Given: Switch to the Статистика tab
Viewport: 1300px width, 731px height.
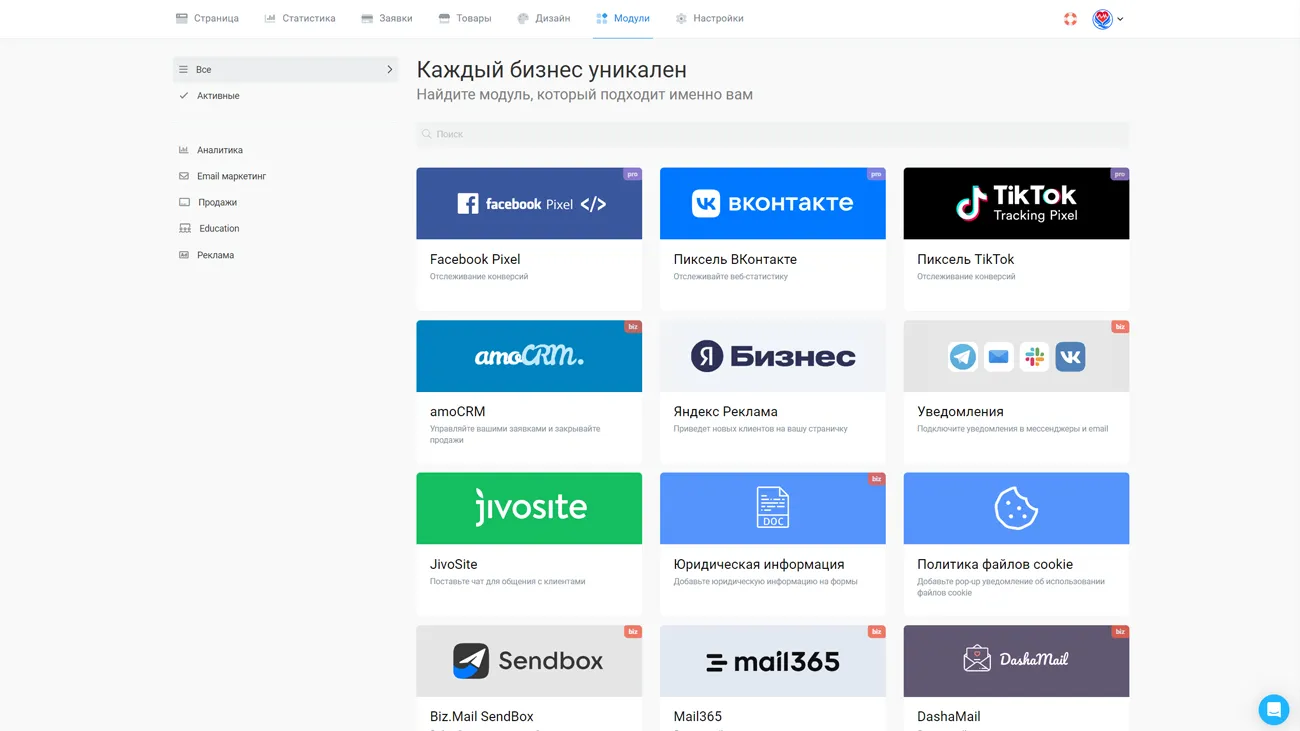Looking at the screenshot, I should (x=300, y=19).
